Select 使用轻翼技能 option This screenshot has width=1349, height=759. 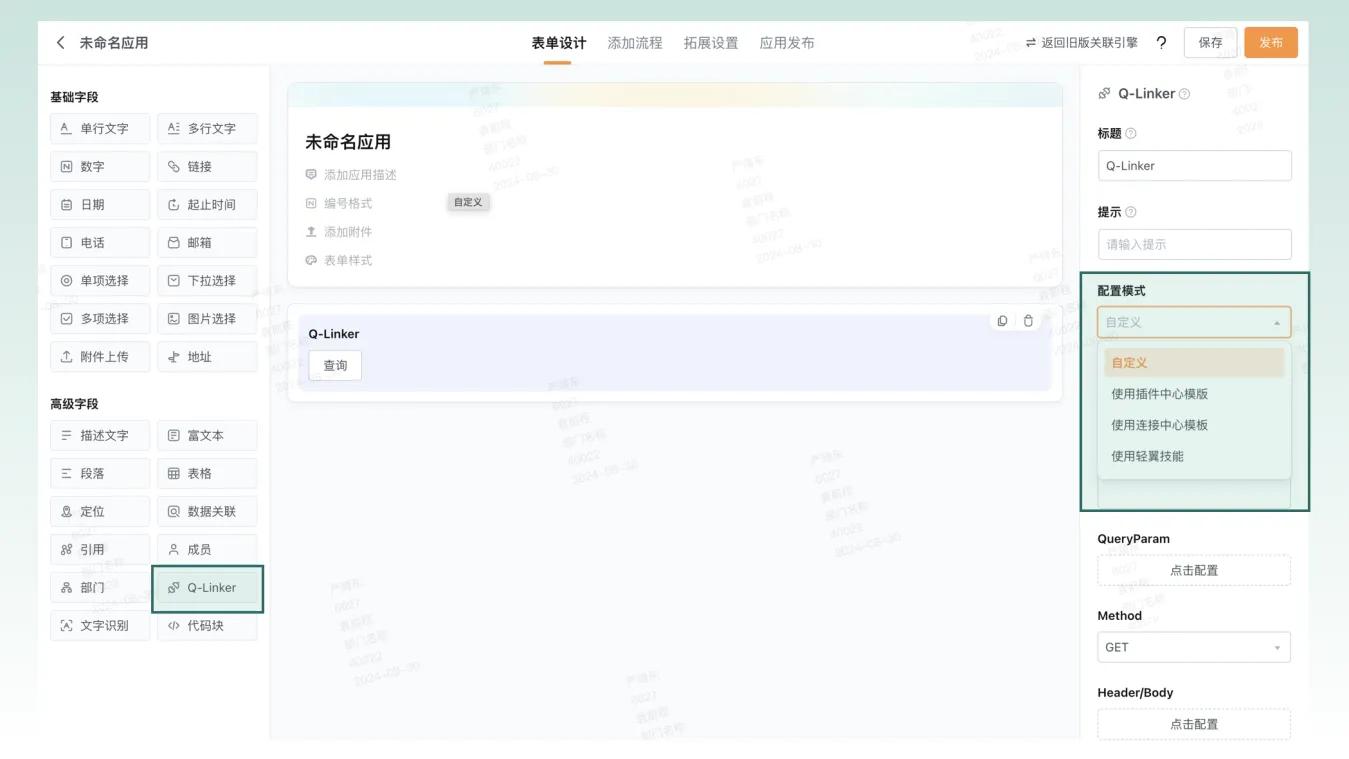point(1194,456)
